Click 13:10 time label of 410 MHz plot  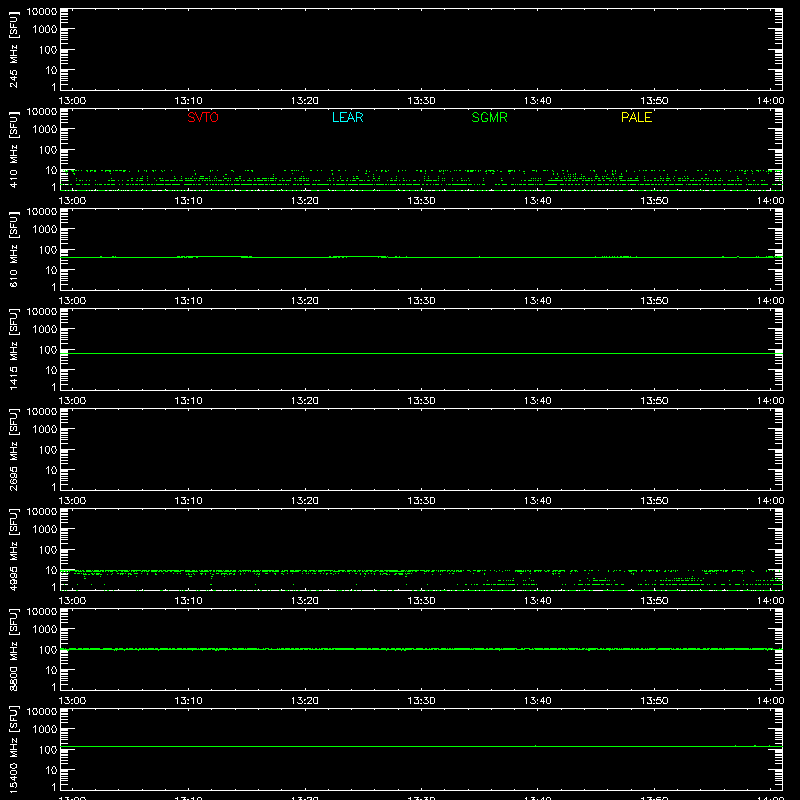tap(189, 201)
